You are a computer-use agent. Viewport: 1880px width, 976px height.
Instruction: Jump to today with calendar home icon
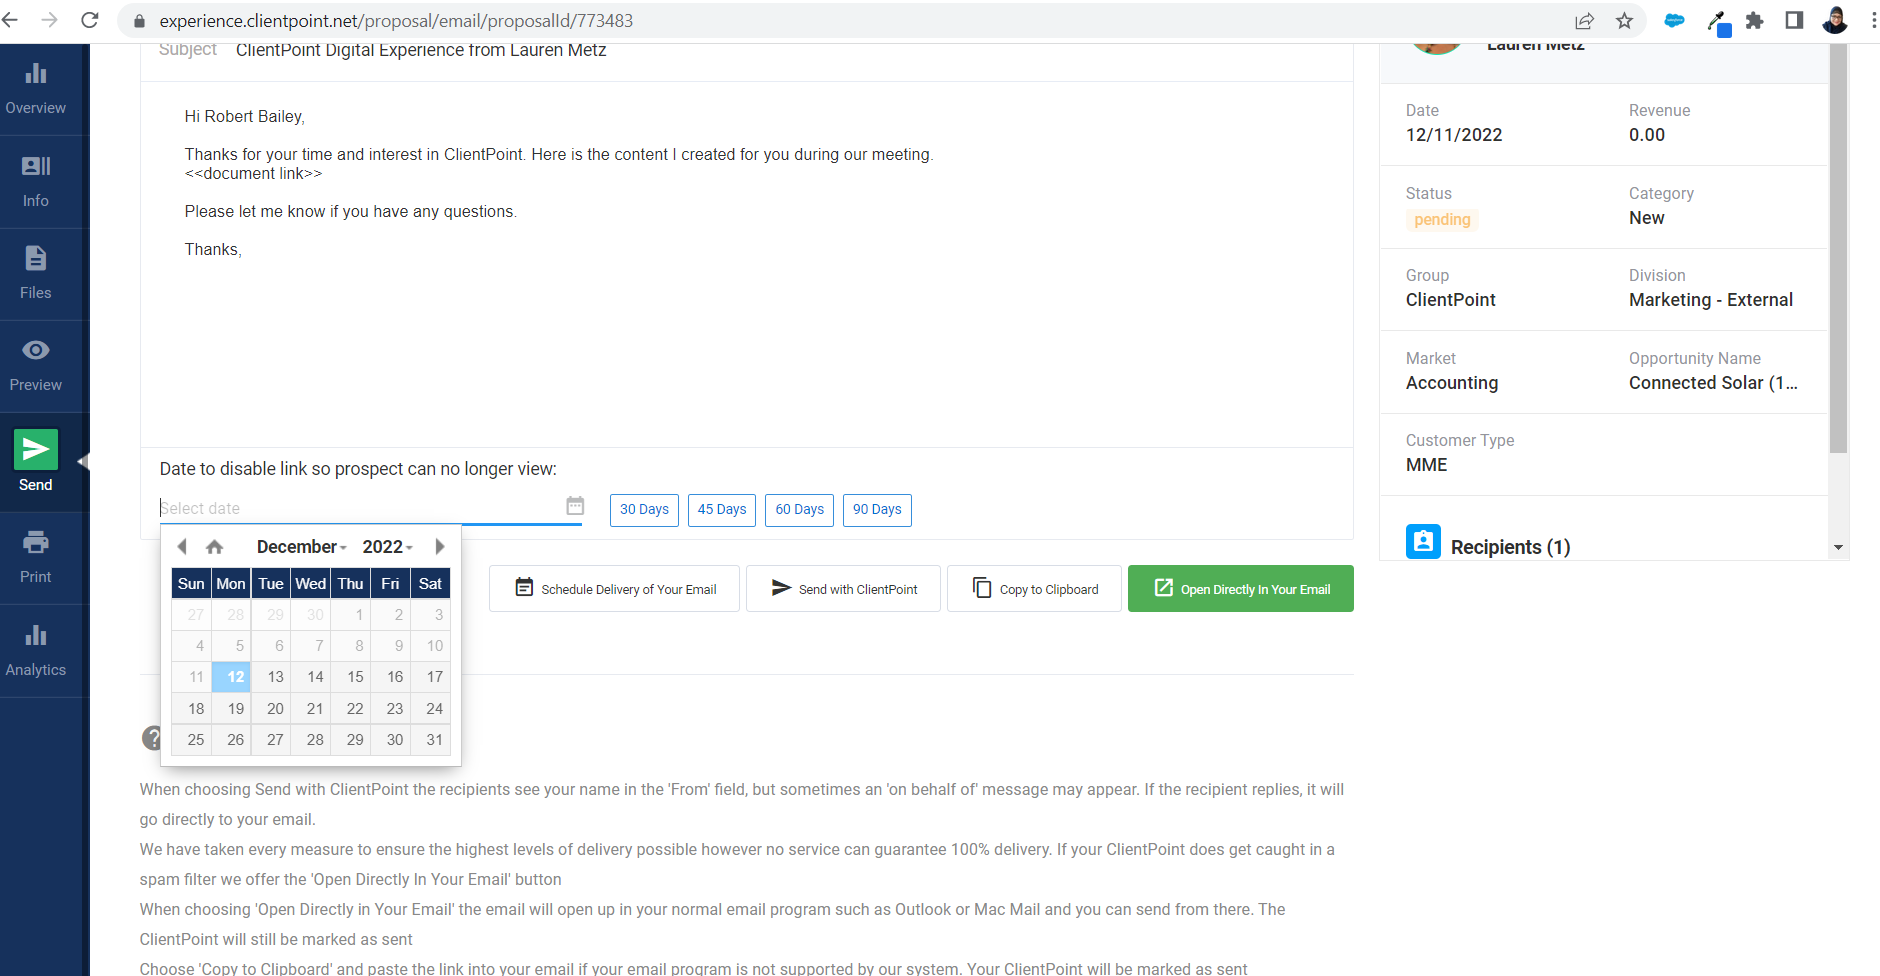(214, 547)
